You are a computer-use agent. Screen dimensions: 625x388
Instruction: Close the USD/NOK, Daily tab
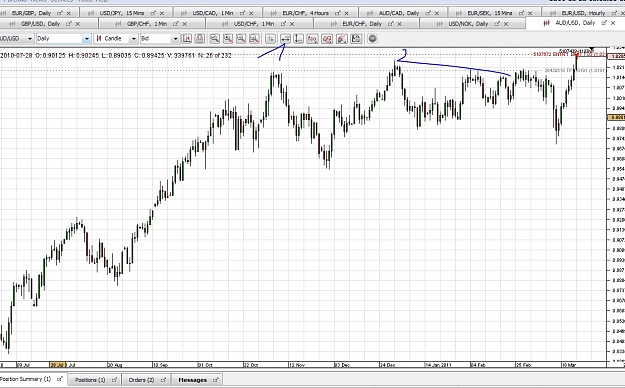click(x=506, y=24)
